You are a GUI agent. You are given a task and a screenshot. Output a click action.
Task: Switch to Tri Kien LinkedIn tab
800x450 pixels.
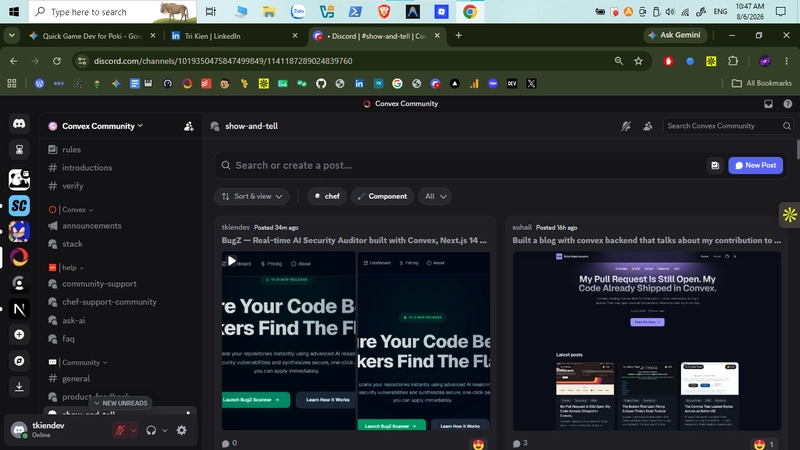coord(234,36)
